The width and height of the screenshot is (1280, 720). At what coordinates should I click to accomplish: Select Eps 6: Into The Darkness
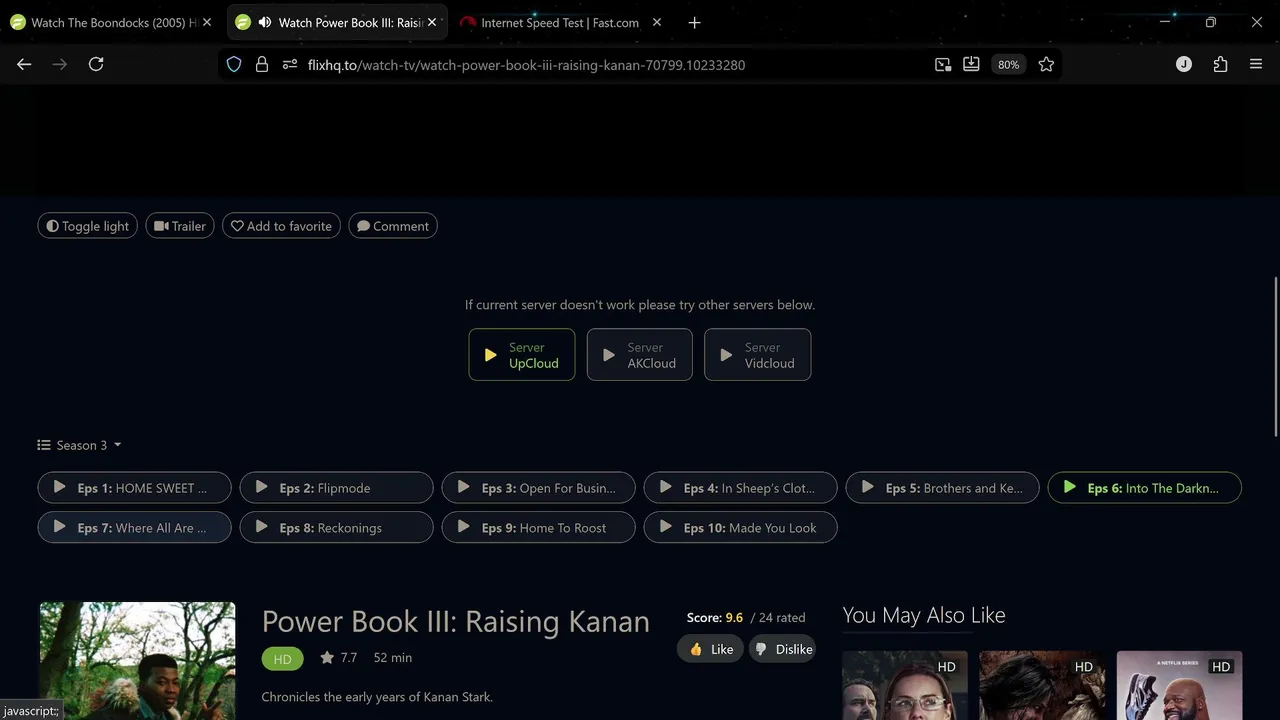click(x=1145, y=488)
